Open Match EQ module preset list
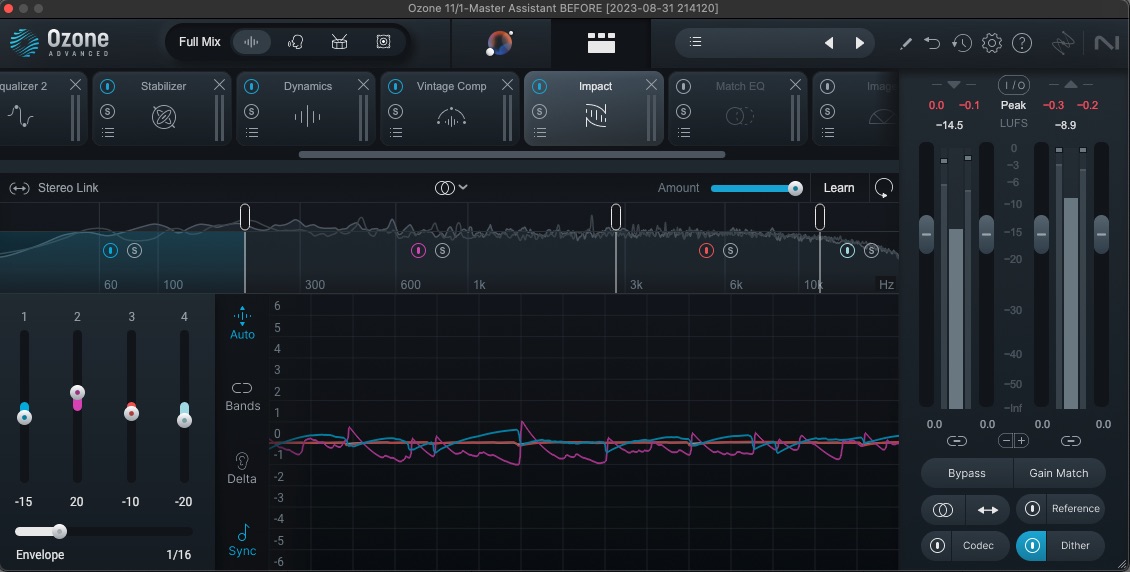1130x572 pixels. [x=684, y=133]
